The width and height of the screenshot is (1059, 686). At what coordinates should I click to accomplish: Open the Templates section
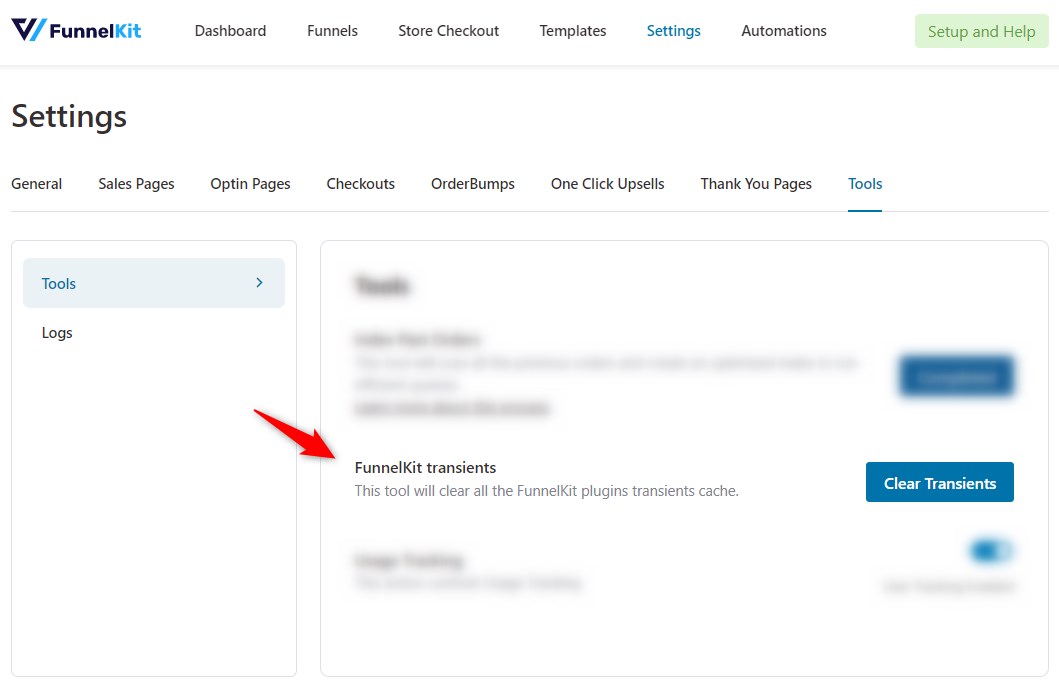click(572, 31)
